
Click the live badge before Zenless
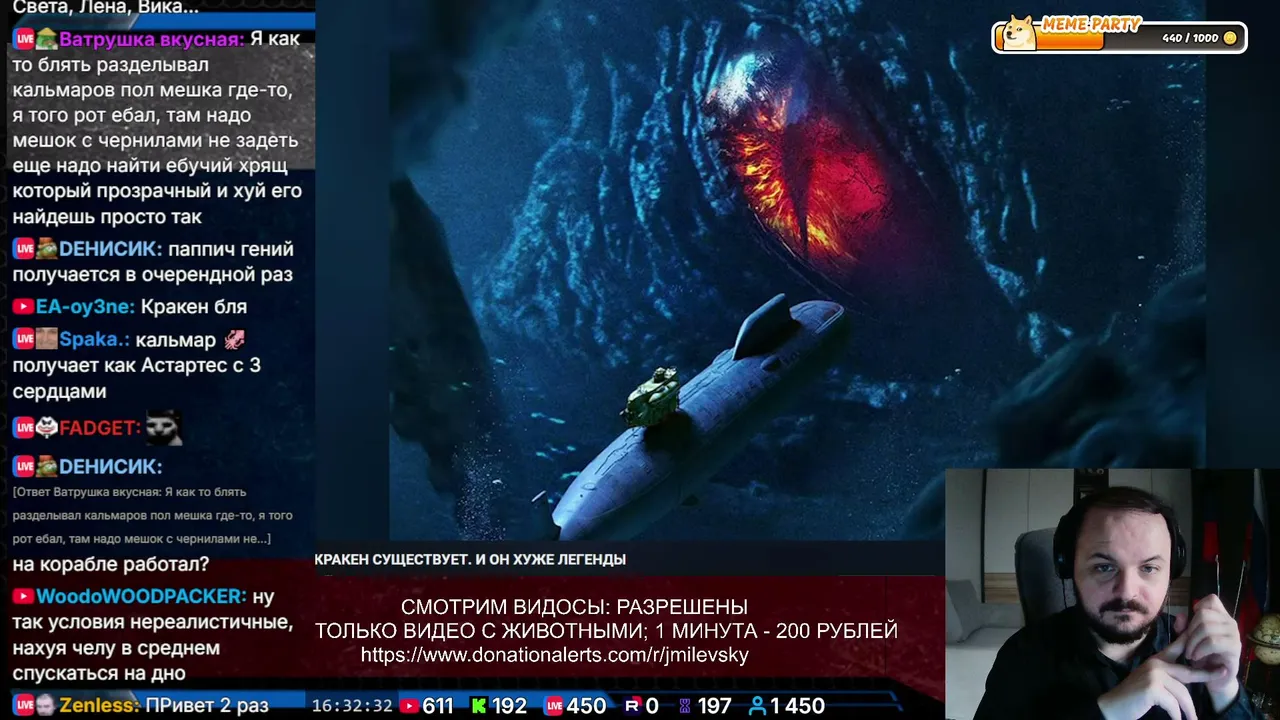pyautogui.click(x=24, y=705)
